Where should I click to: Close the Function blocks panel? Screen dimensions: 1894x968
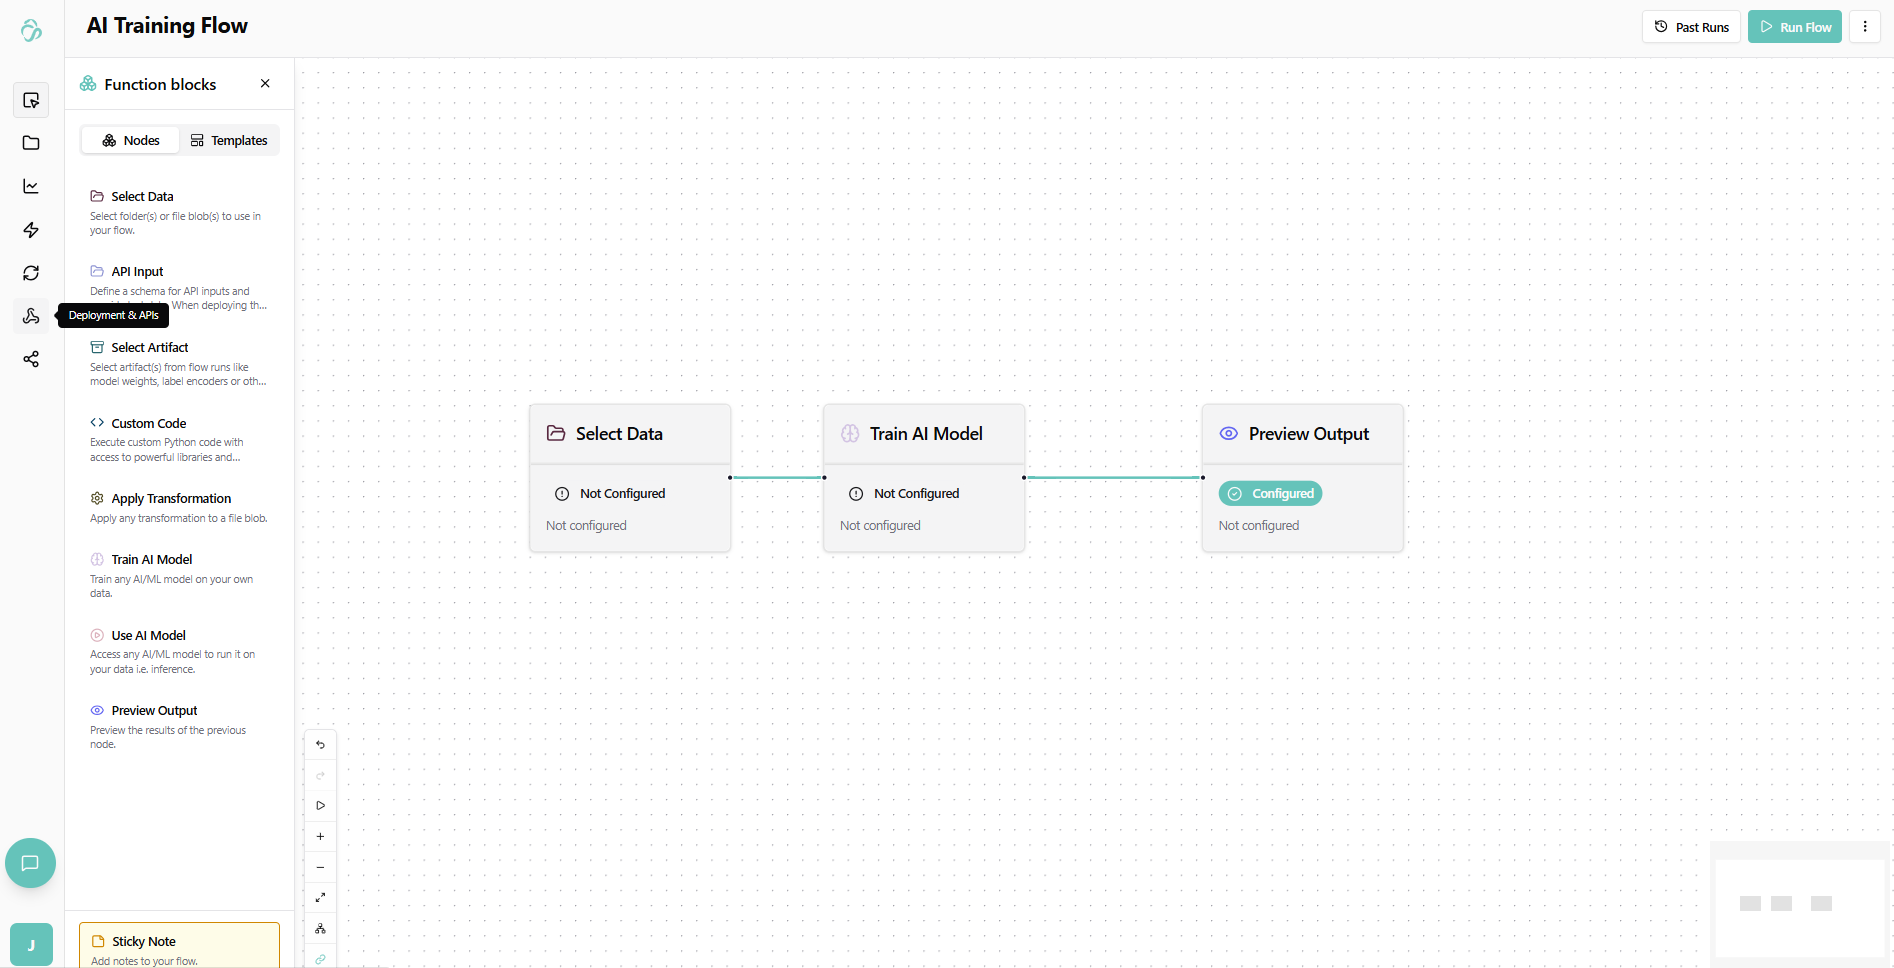coord(265,84)
